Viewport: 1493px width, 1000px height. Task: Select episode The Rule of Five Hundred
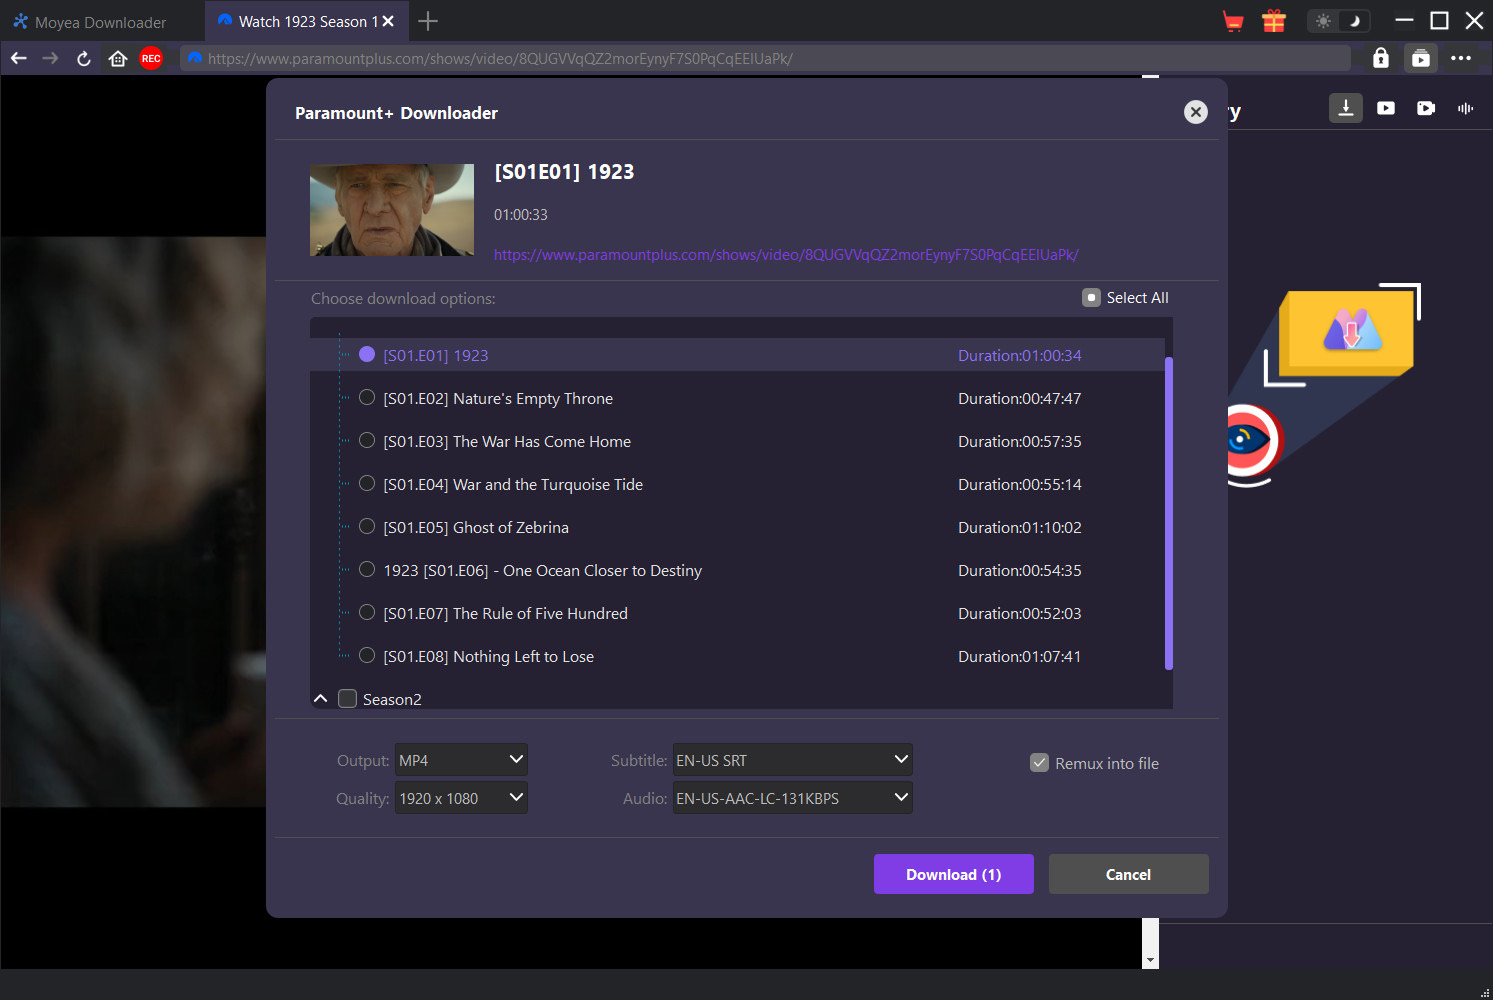point(367,612)
